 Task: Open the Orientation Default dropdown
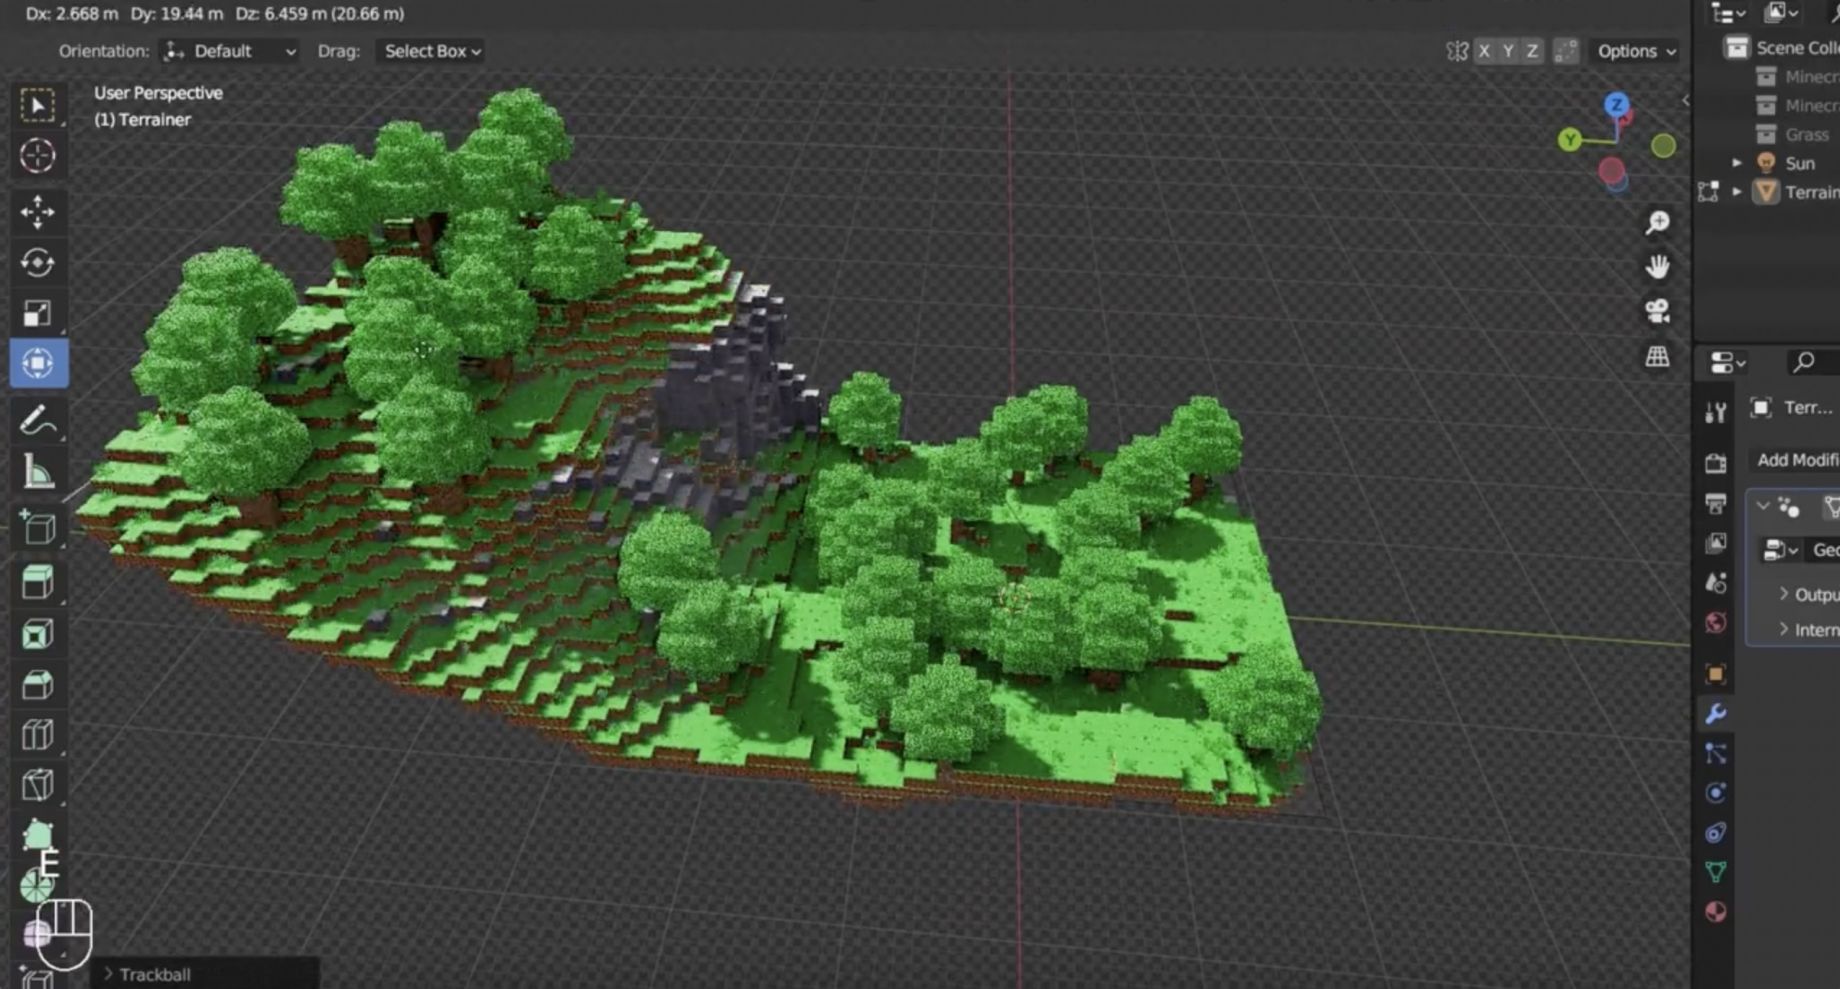tap(231, 51)
